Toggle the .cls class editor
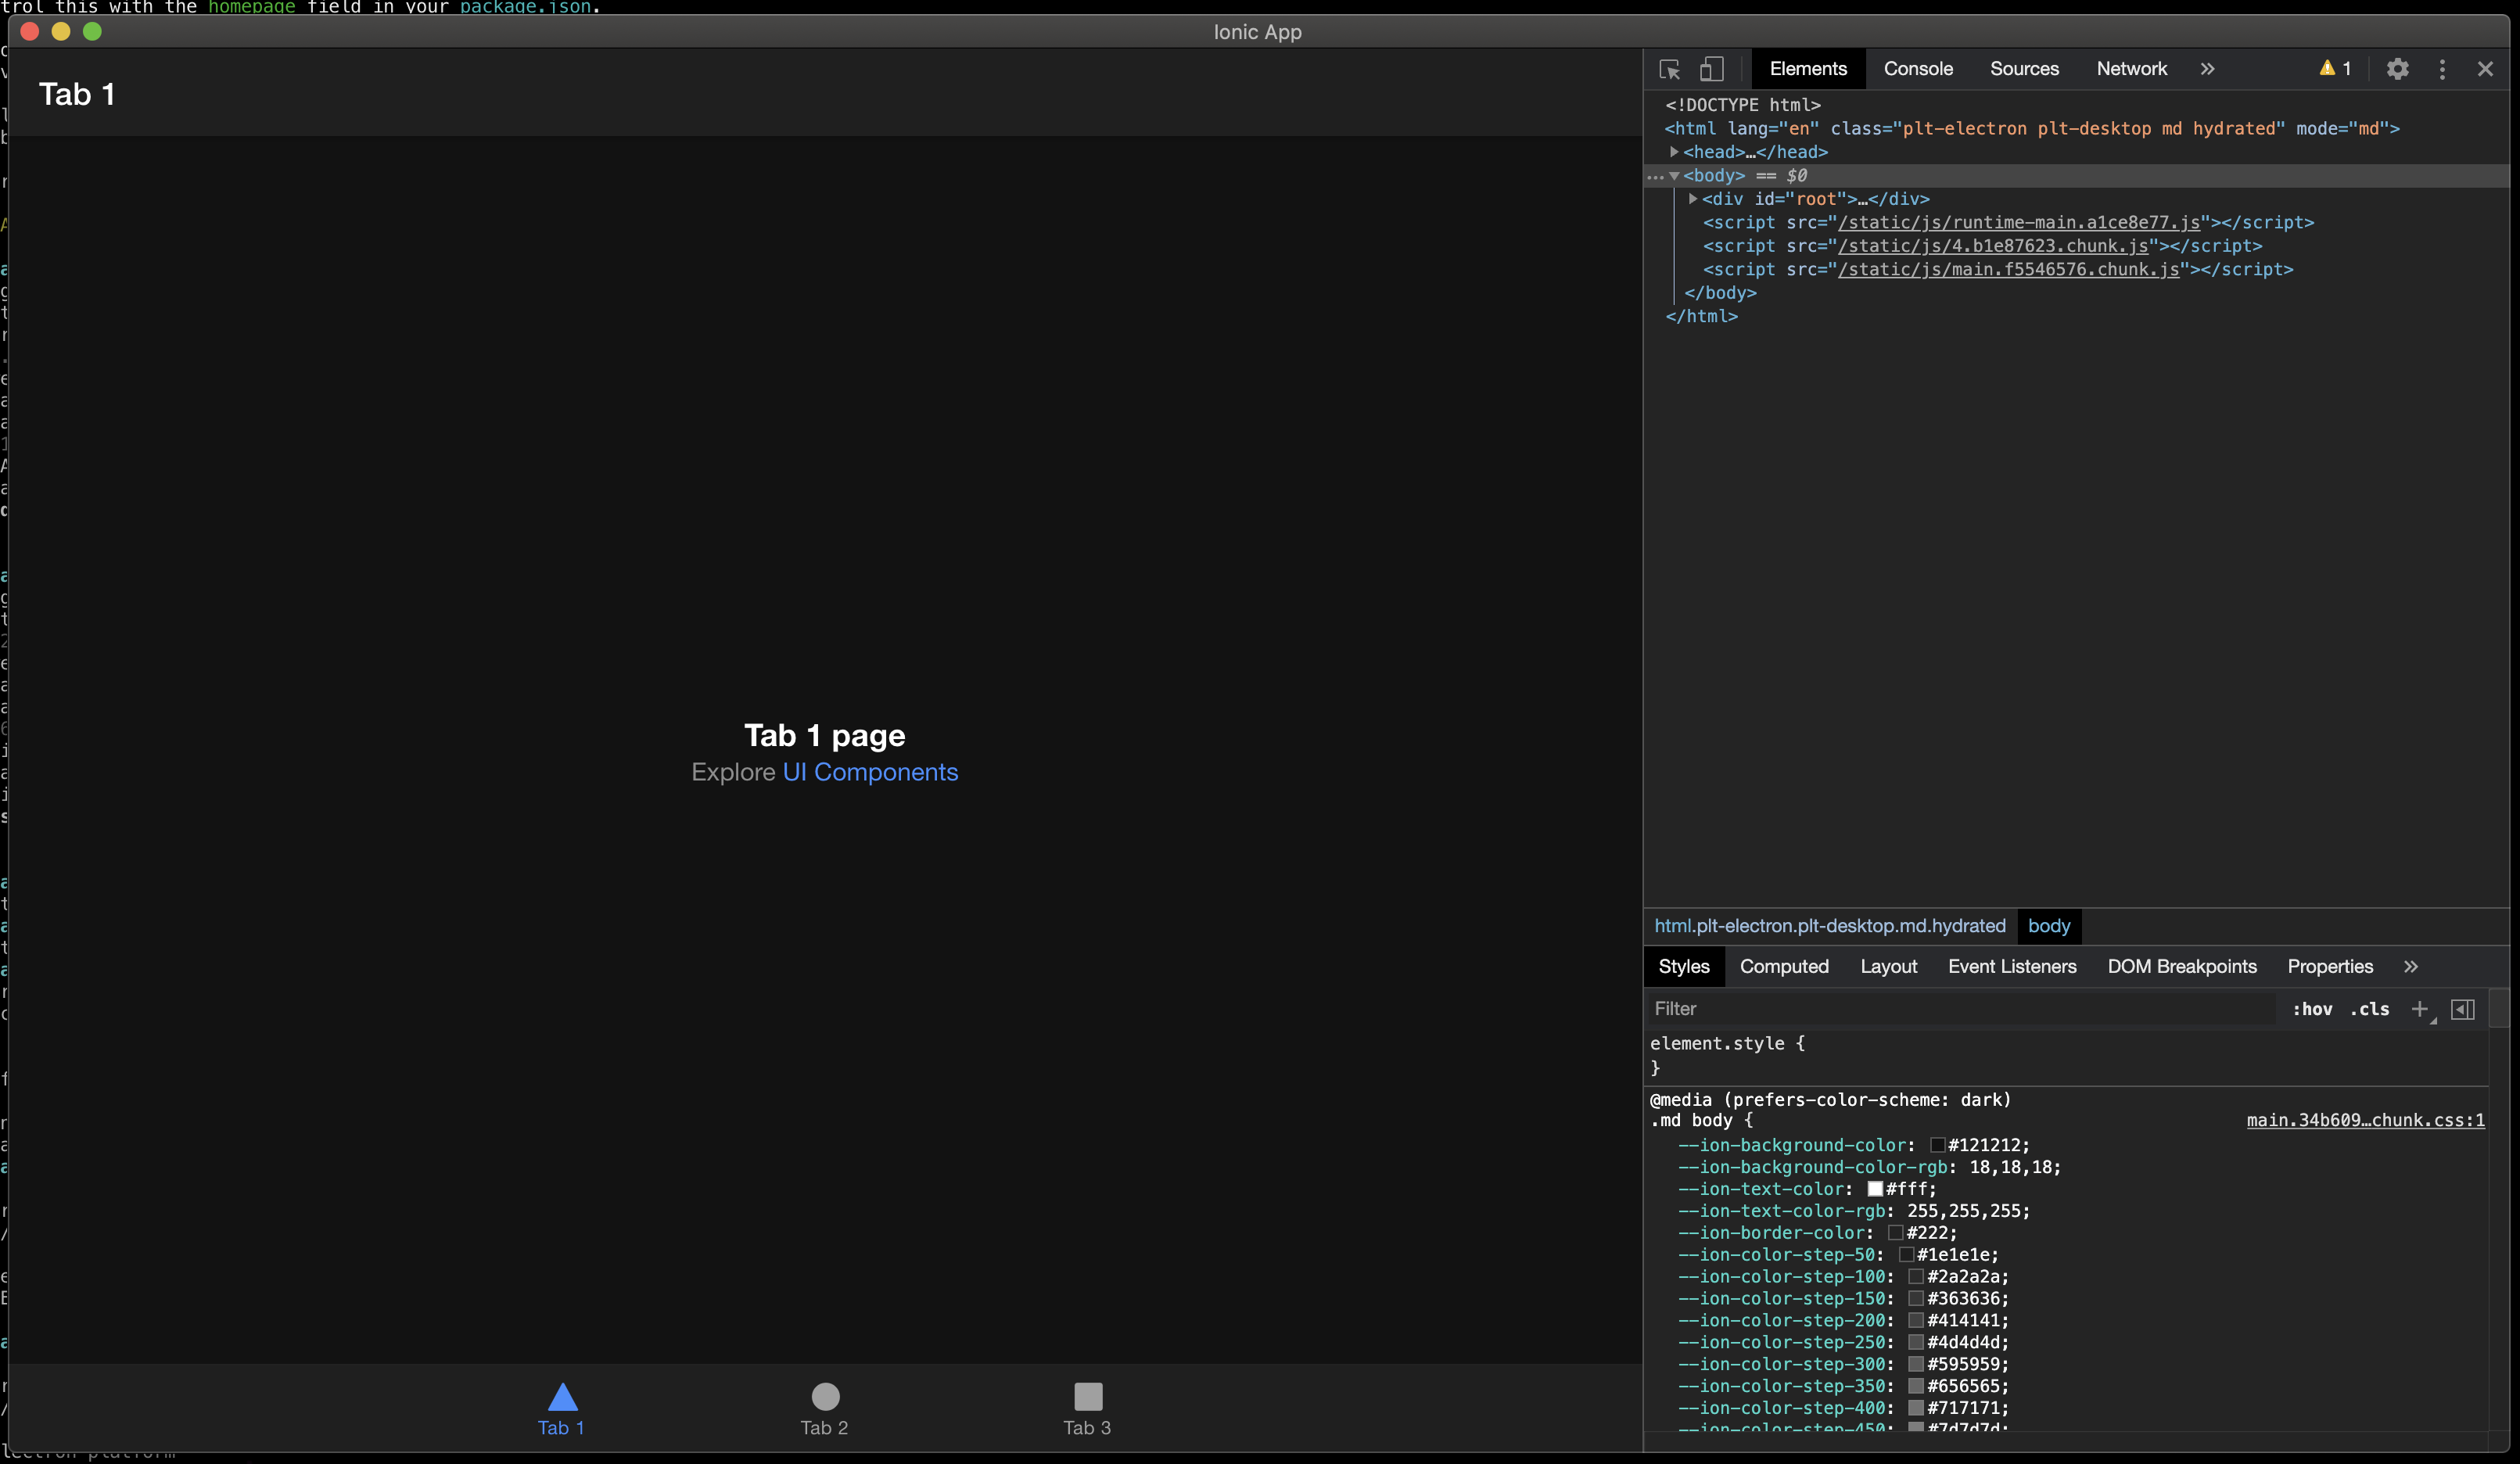 point(2370,1009)
